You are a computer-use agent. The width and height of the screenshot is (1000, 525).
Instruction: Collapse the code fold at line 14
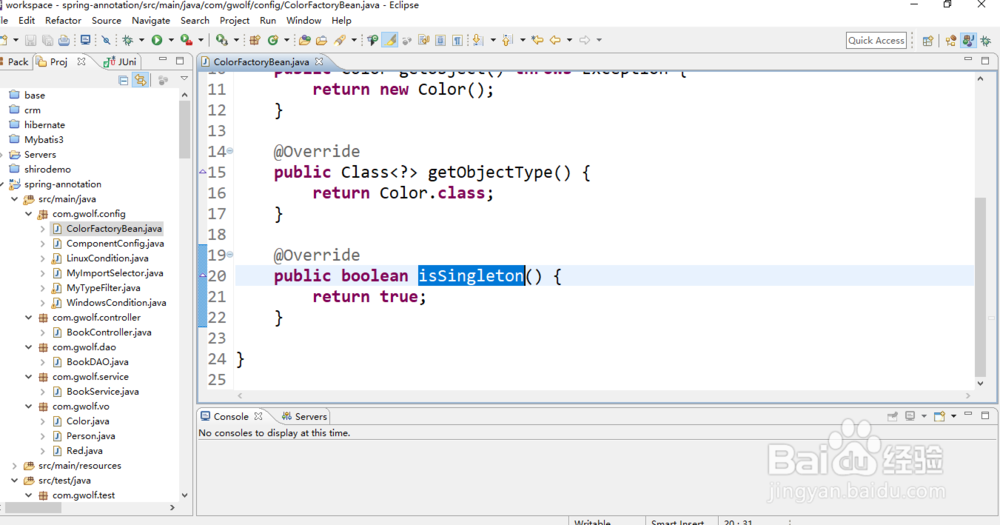click(x=230, y=151)
